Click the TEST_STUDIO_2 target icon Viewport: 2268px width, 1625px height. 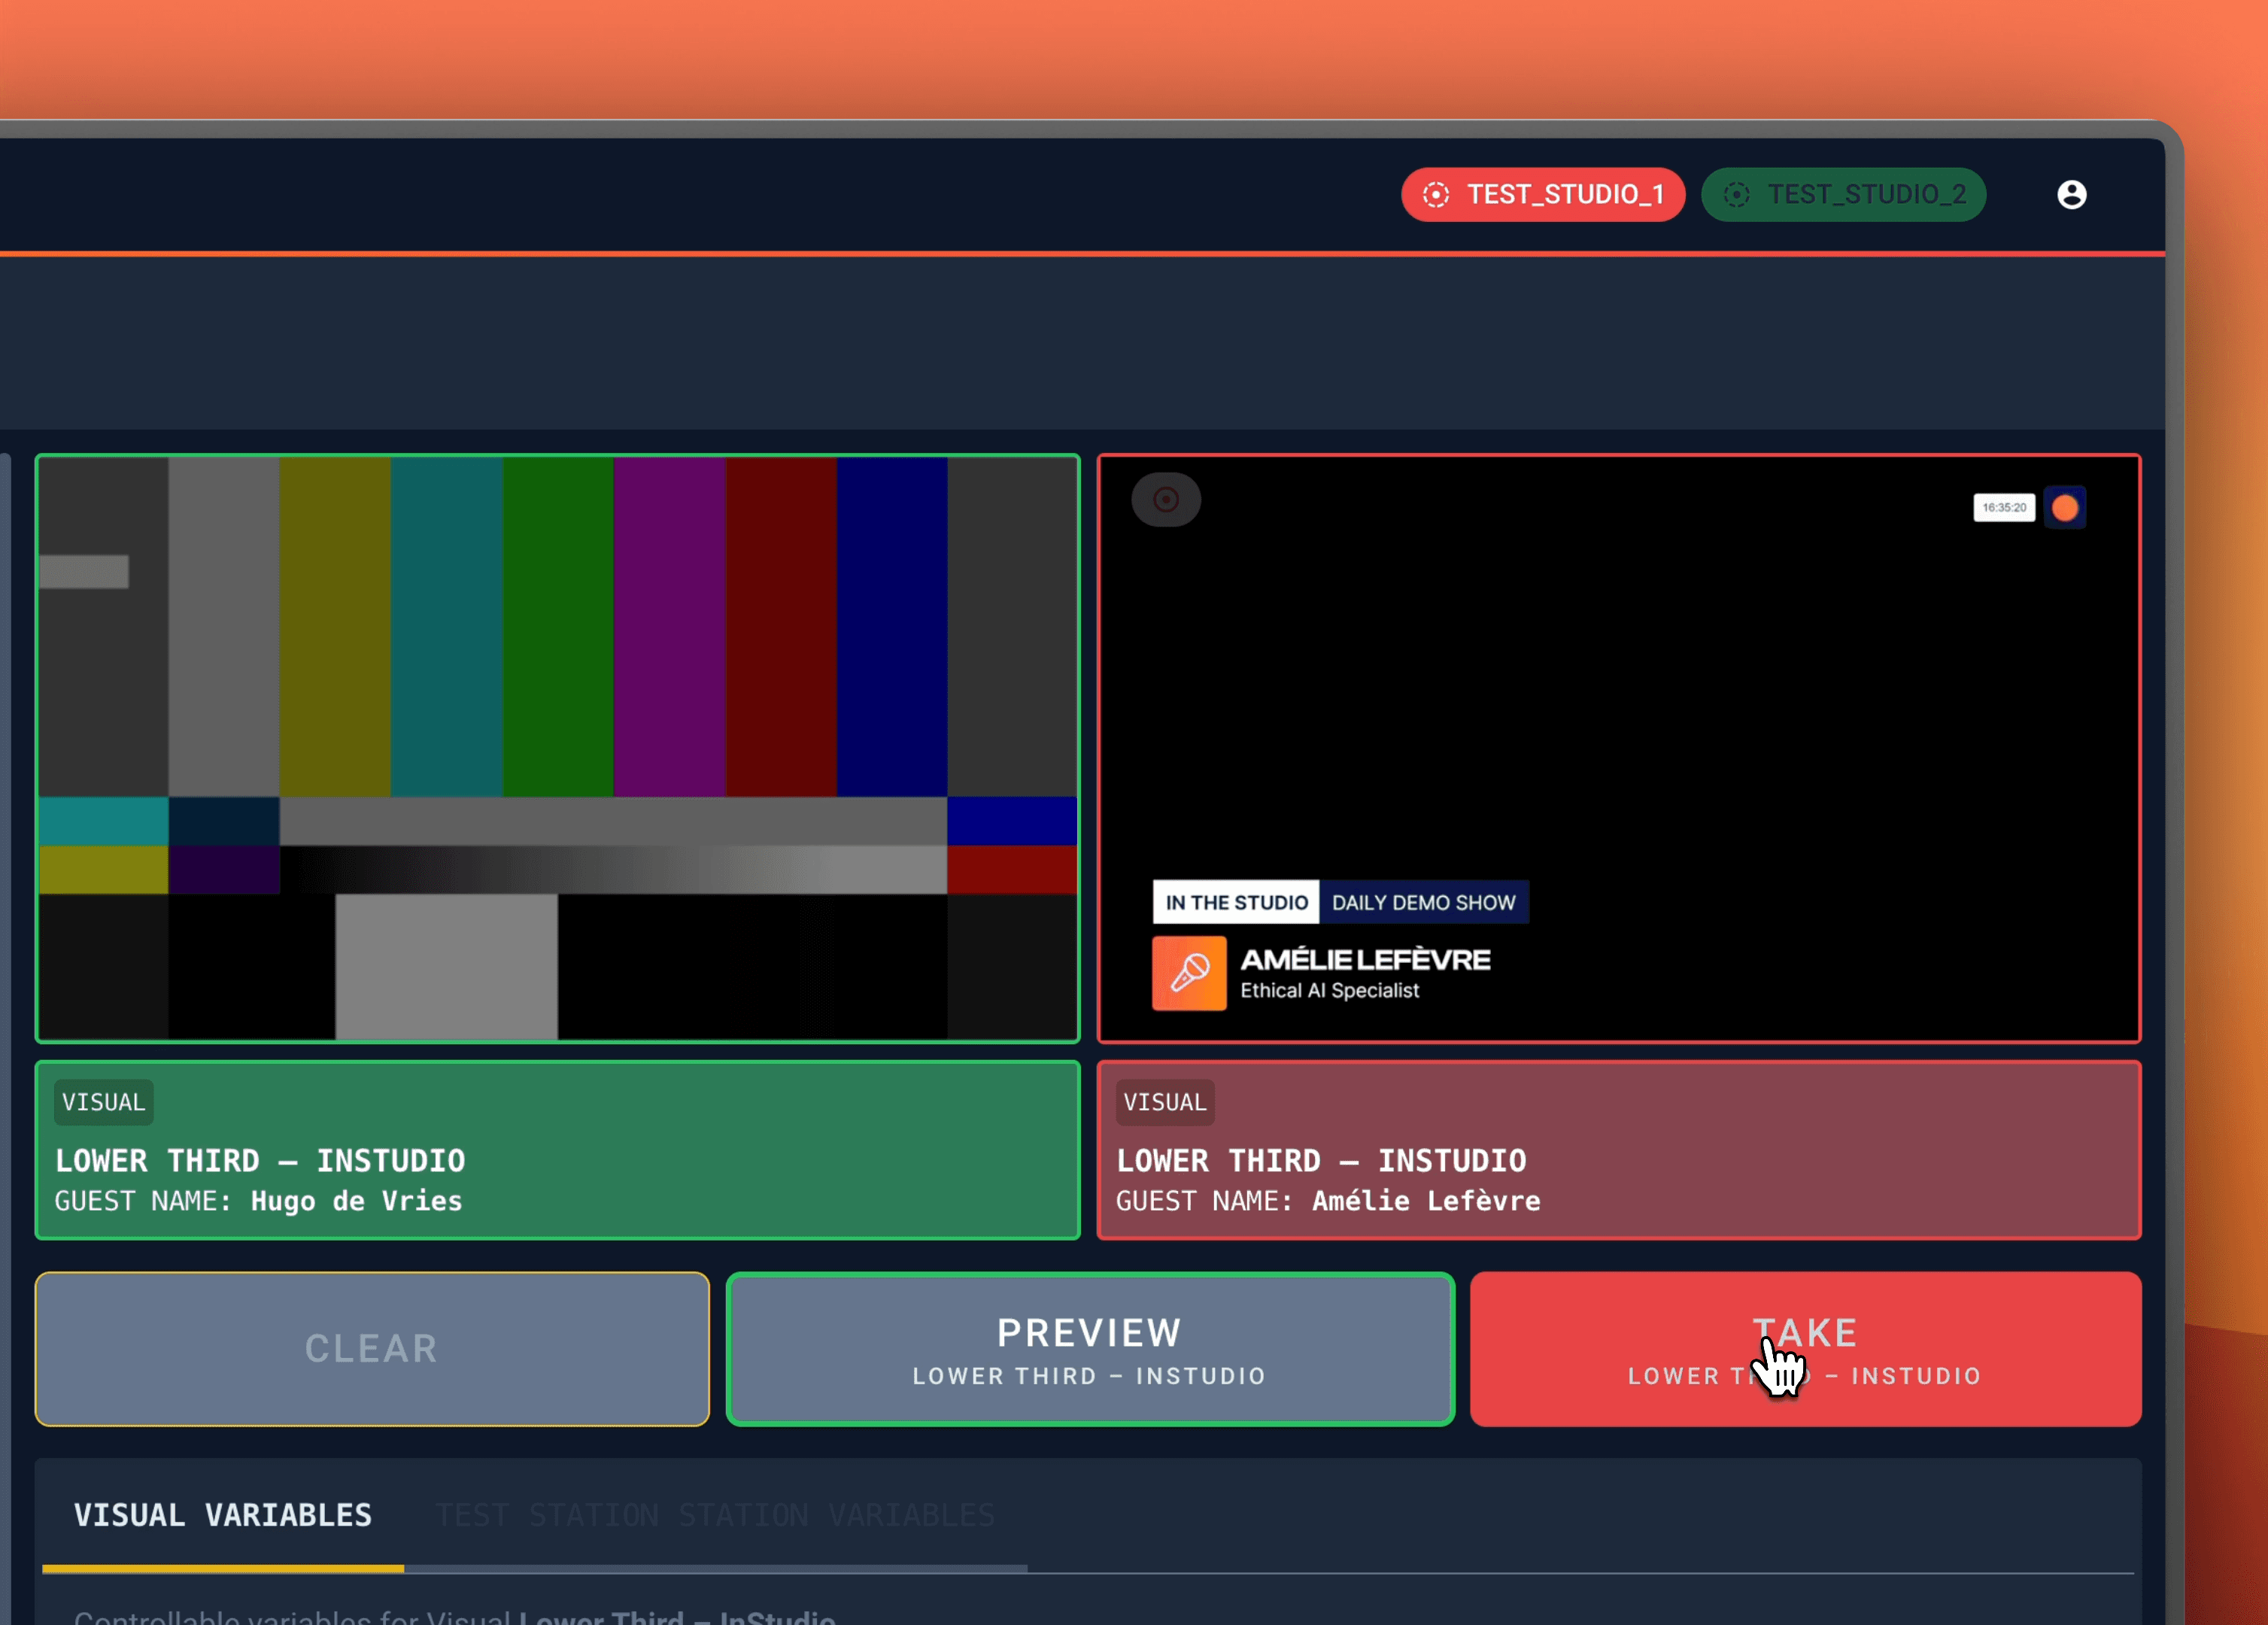point(1737,194)
